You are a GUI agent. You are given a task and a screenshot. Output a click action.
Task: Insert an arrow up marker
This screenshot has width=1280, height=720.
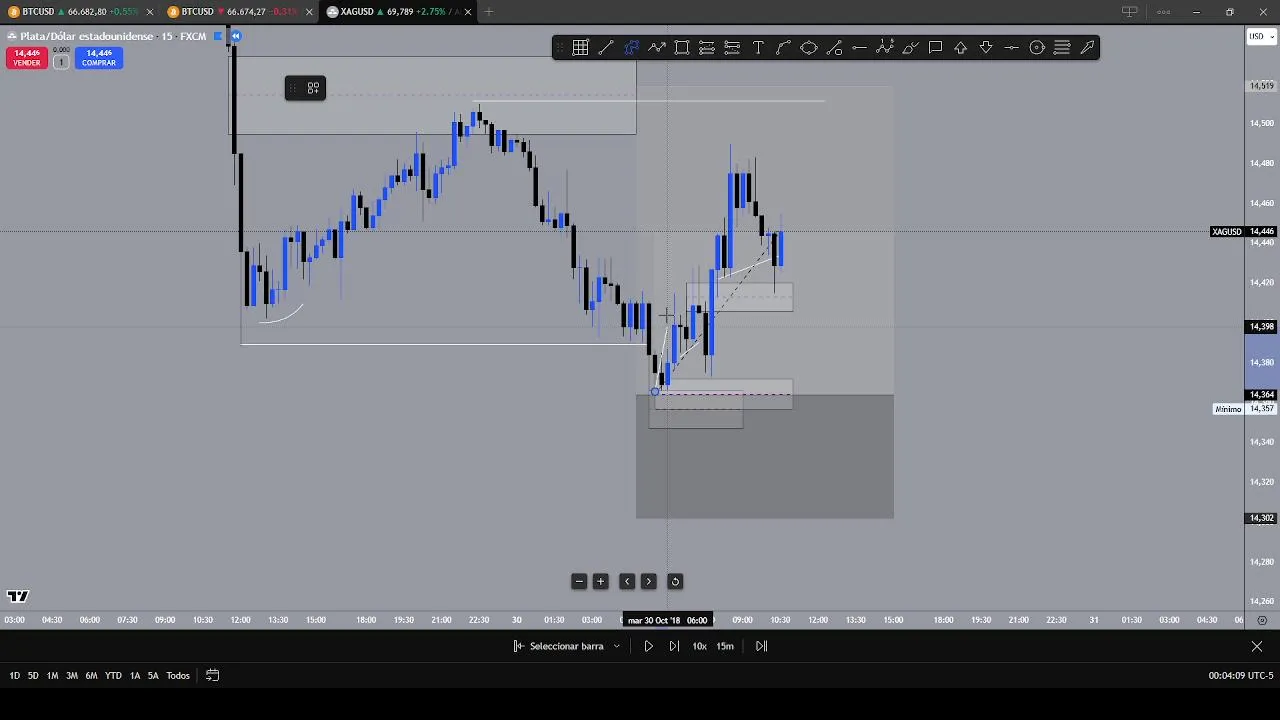point(961,48)
